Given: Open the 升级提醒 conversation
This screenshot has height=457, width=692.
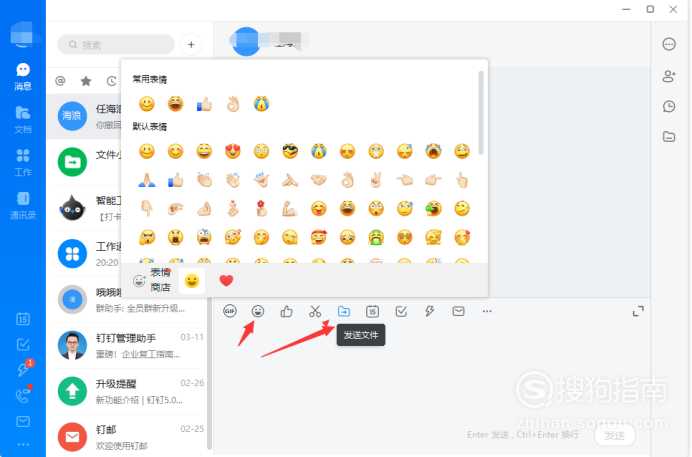Looking at the screenshot, I should (x=129, y=391).
